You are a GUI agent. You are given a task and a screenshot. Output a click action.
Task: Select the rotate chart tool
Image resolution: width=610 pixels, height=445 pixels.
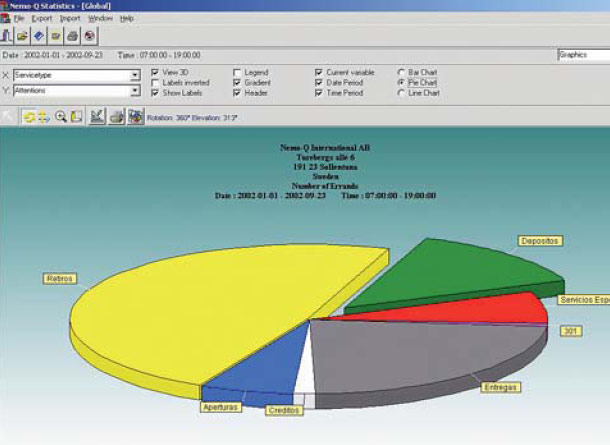(x=30, y=116)
